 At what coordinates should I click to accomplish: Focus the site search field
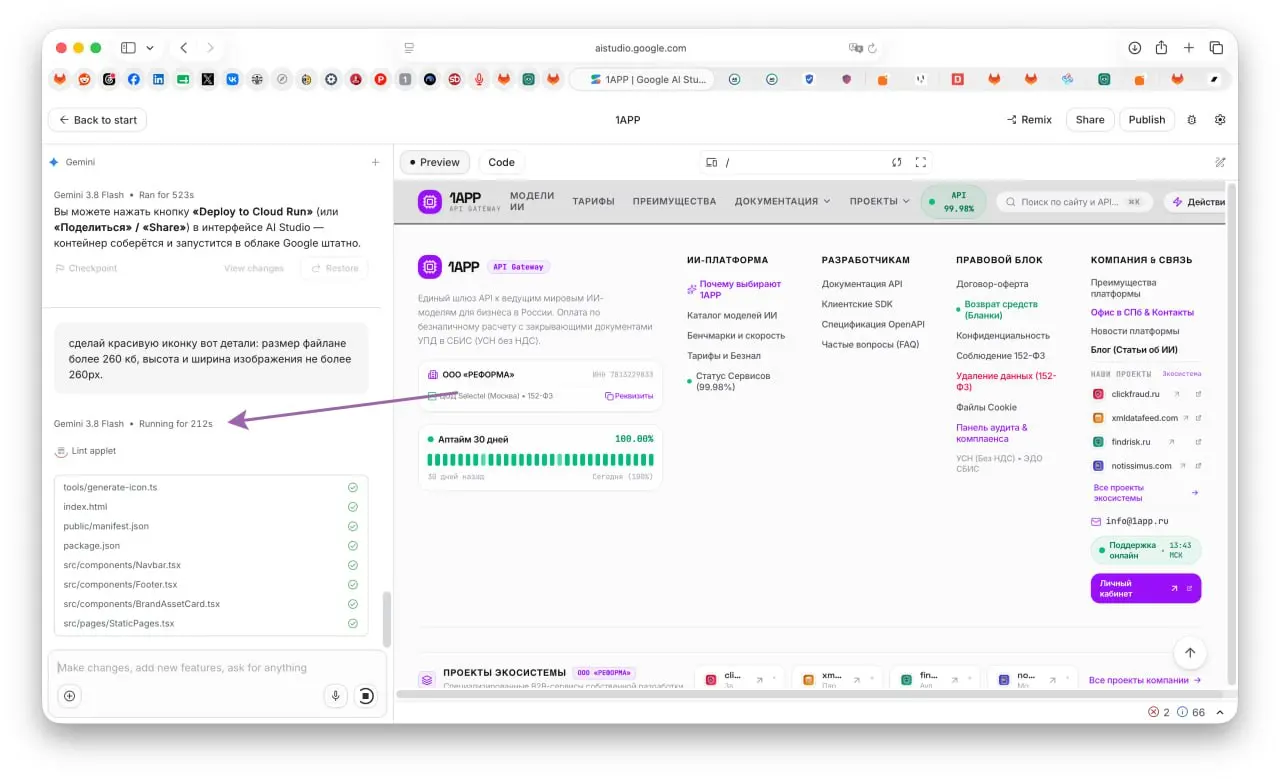(x=1074, y=201)
